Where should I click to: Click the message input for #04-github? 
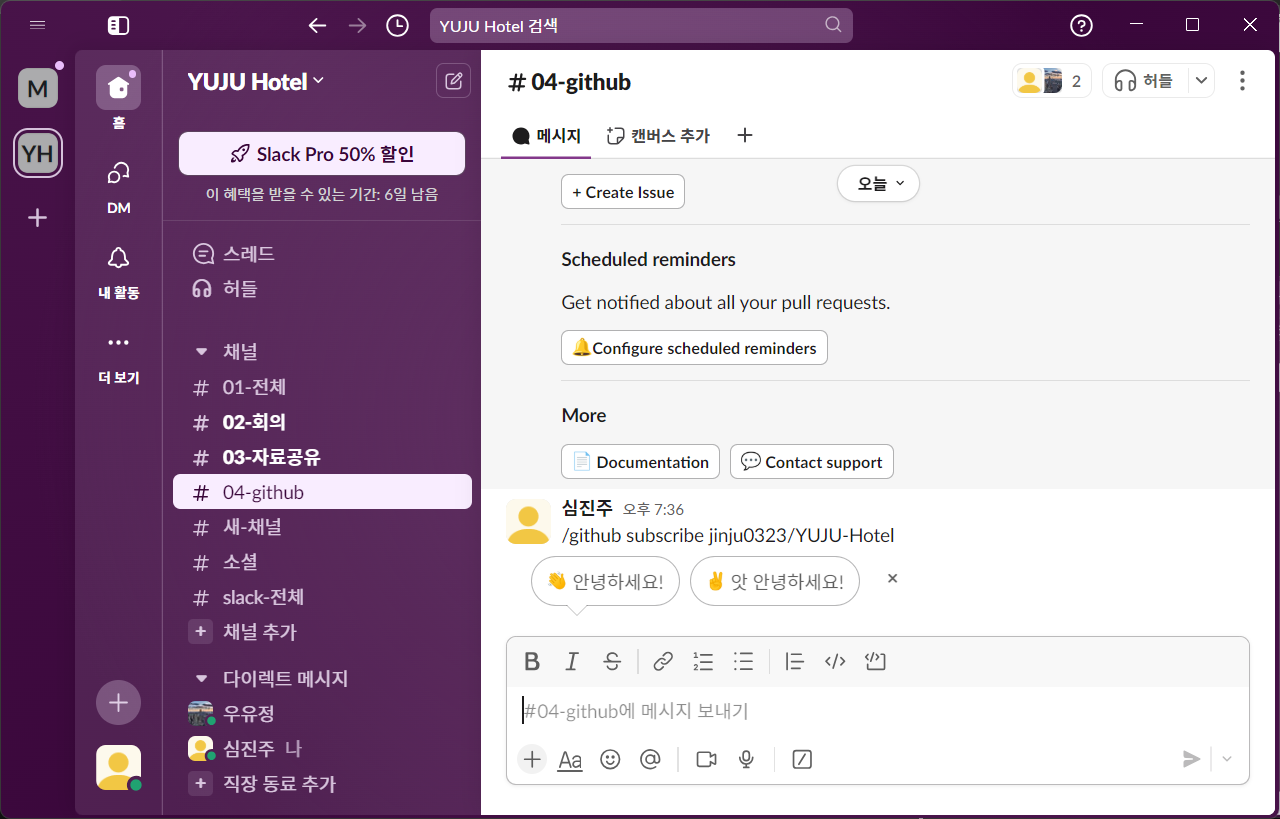(x=878, y=711)
